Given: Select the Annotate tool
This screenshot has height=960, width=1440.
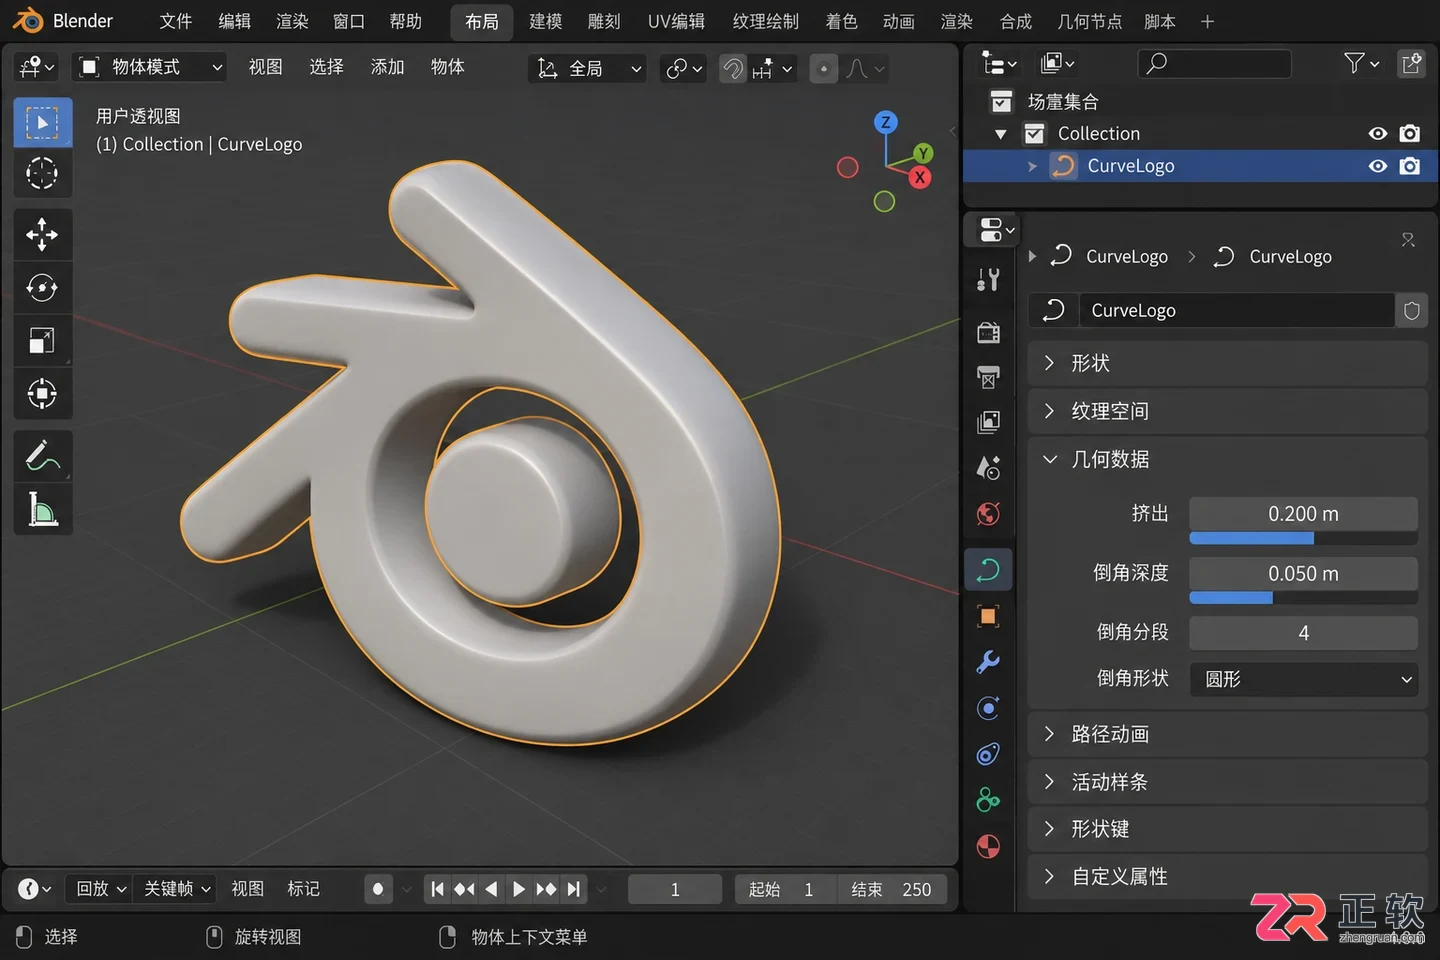Looking at the screenshot, I should [42, 457].
